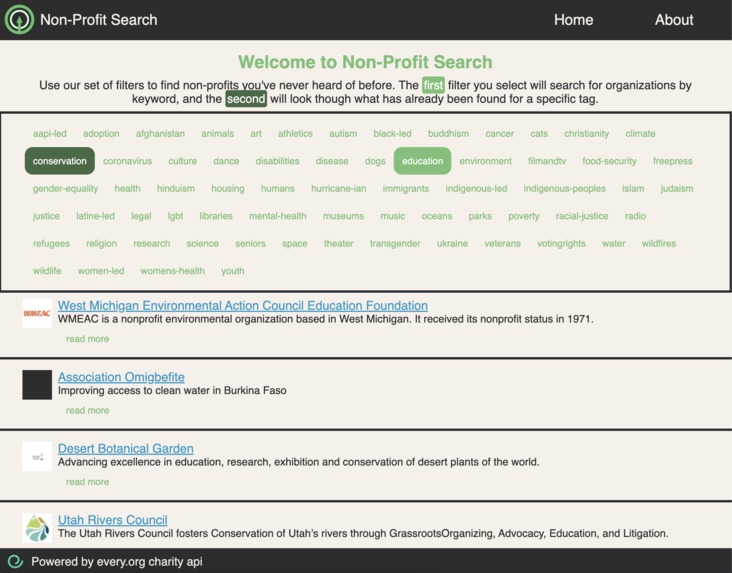
Task: Choose the cats filter
Action: click(x=539, y=134)
